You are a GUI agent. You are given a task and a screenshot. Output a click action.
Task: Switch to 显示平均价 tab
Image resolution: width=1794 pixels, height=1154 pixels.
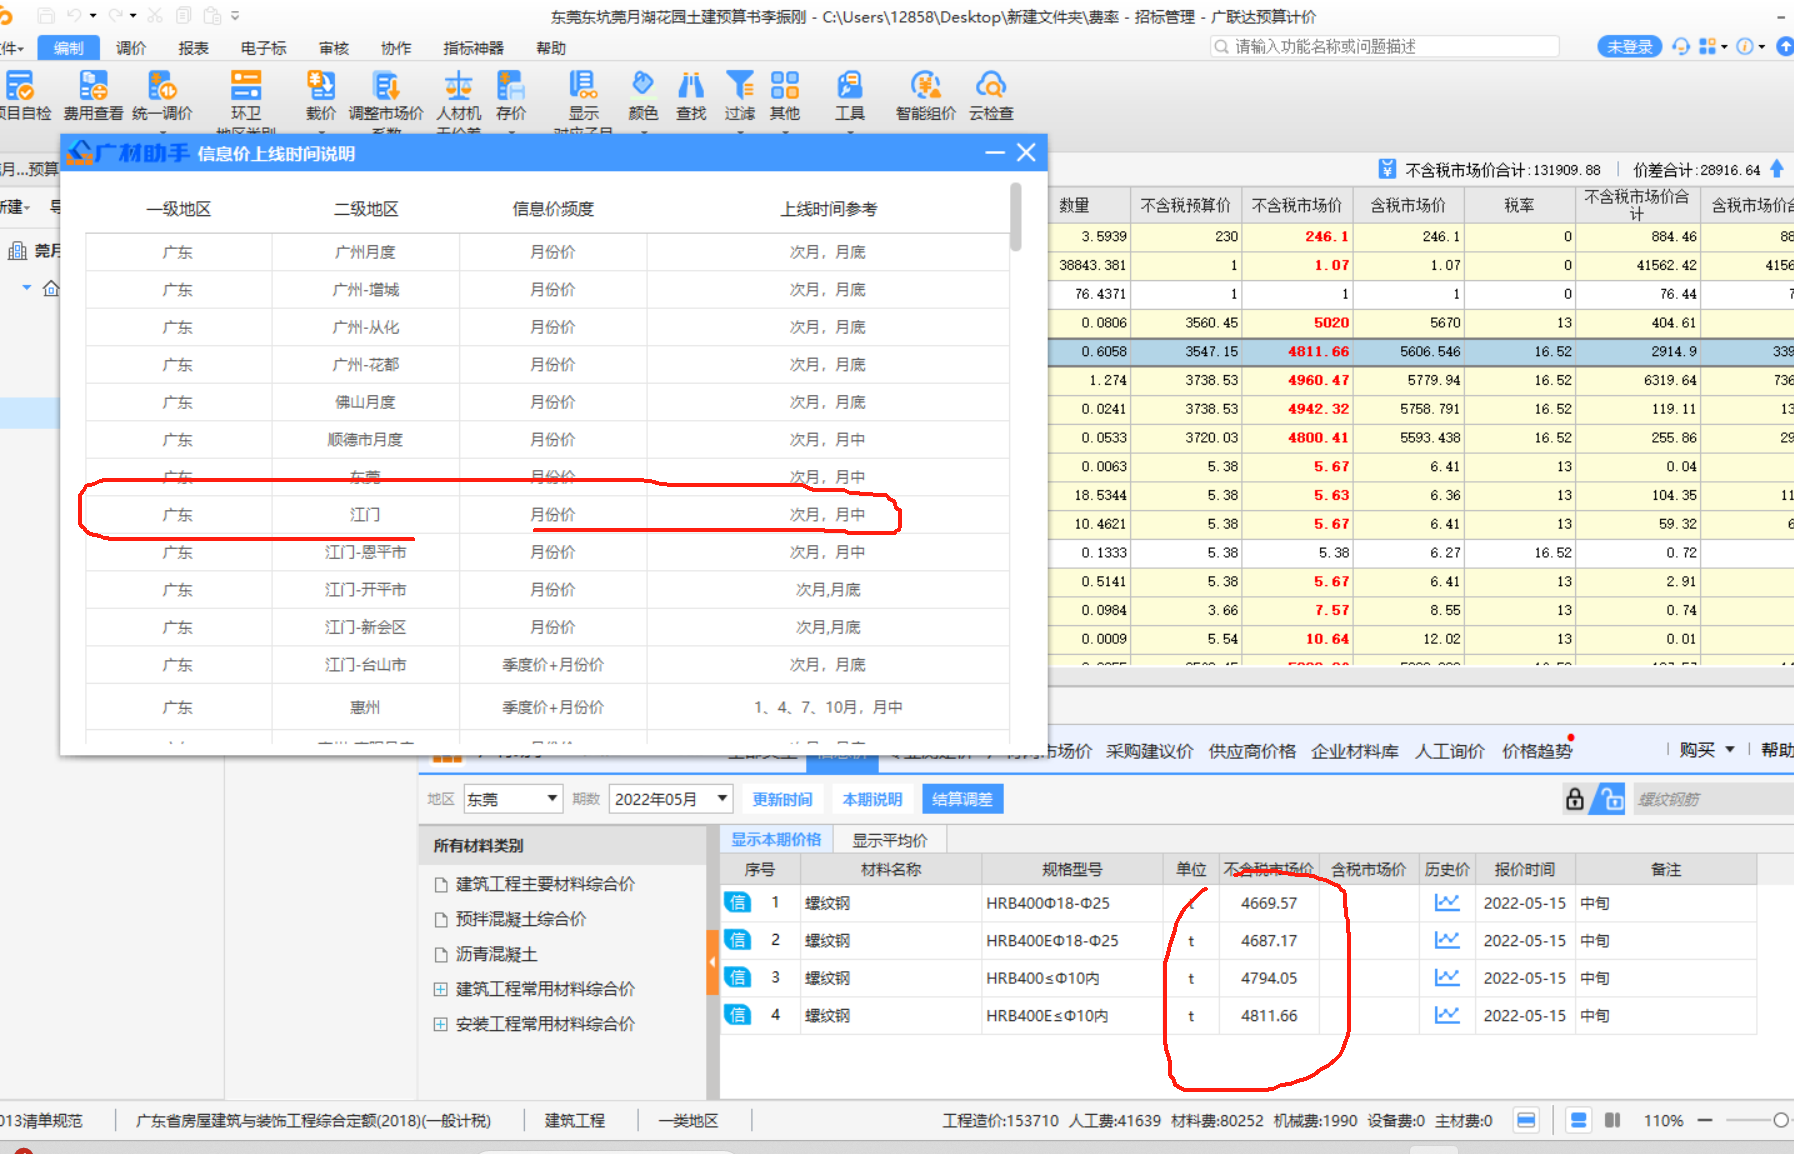point(889,839)
